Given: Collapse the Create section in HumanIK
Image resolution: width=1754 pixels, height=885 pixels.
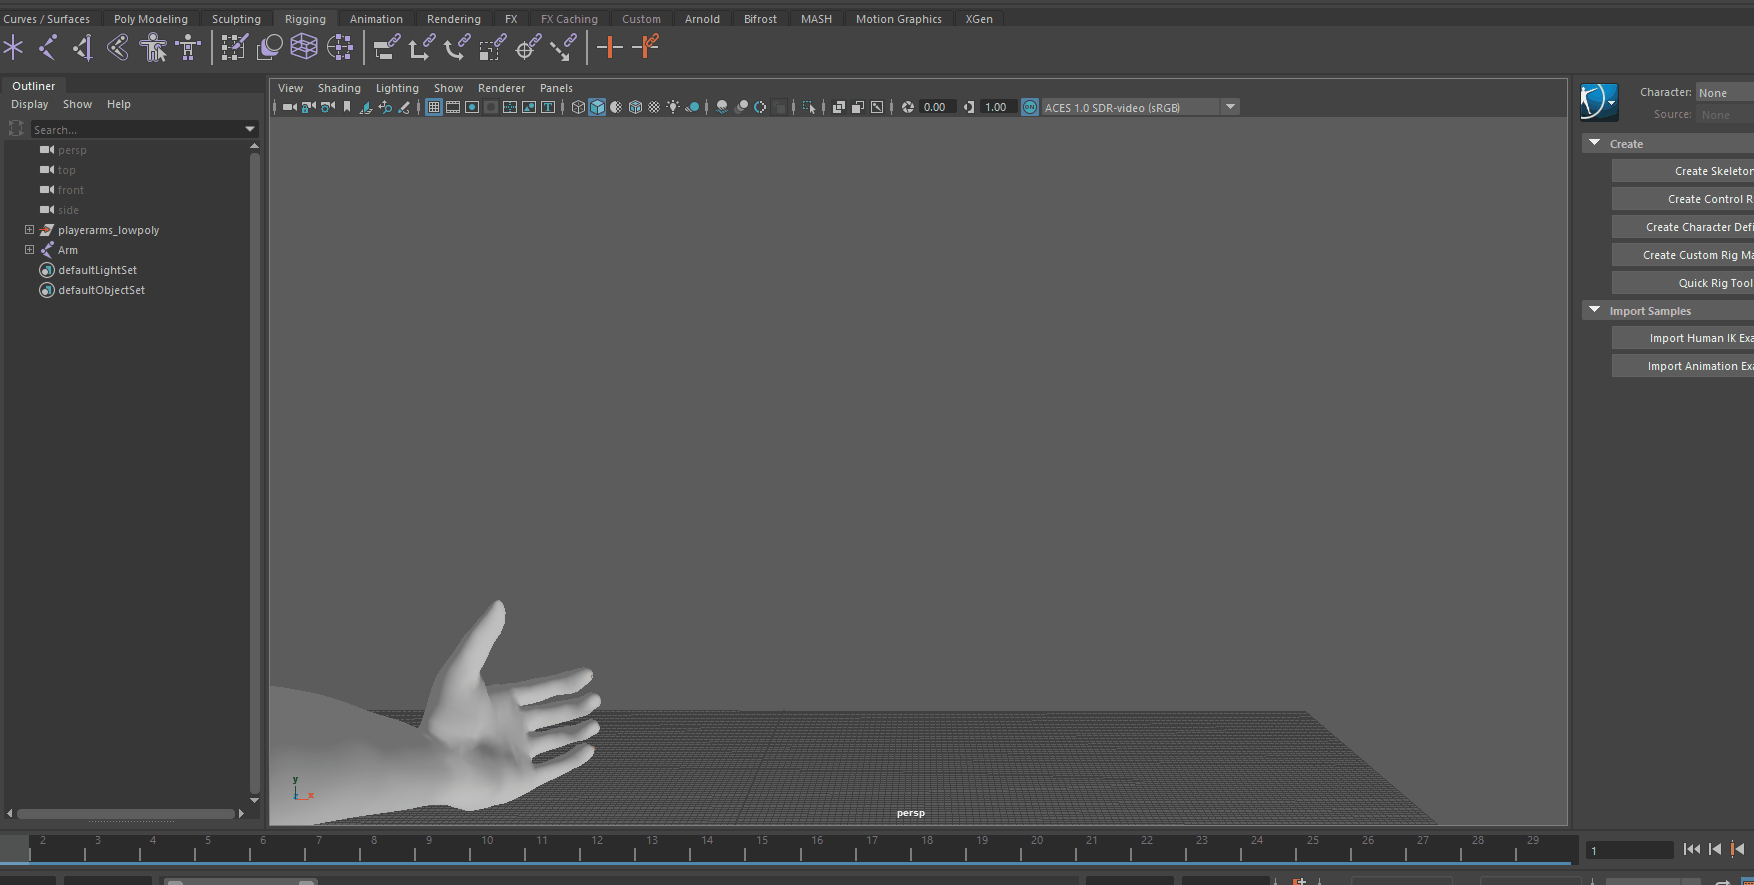Looking at the screenshot, I should [x=1595, y=143].
